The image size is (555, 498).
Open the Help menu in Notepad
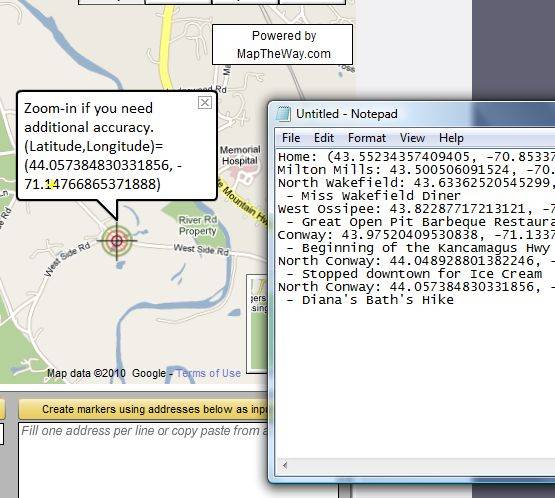[451, 138]
